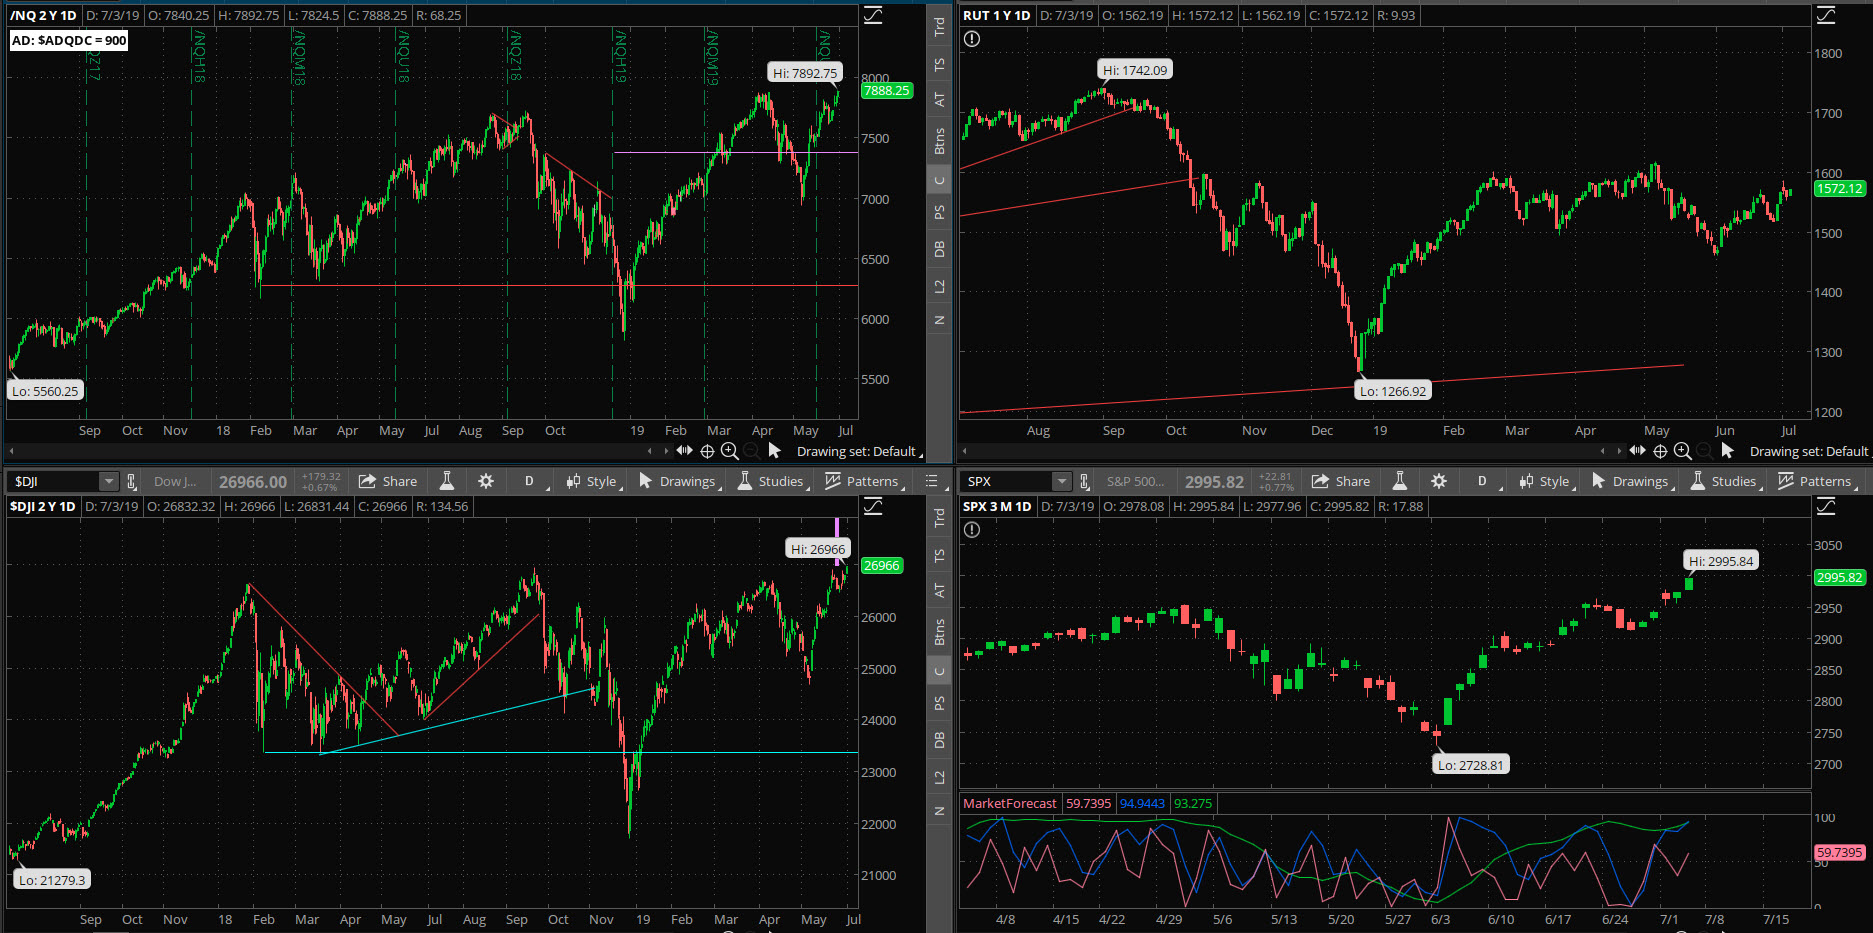Image resolution: width=1873 pixels, height=933 pixels.
Task: Open Btns side tab beside /NQ chart
Action: click(939, 141)
